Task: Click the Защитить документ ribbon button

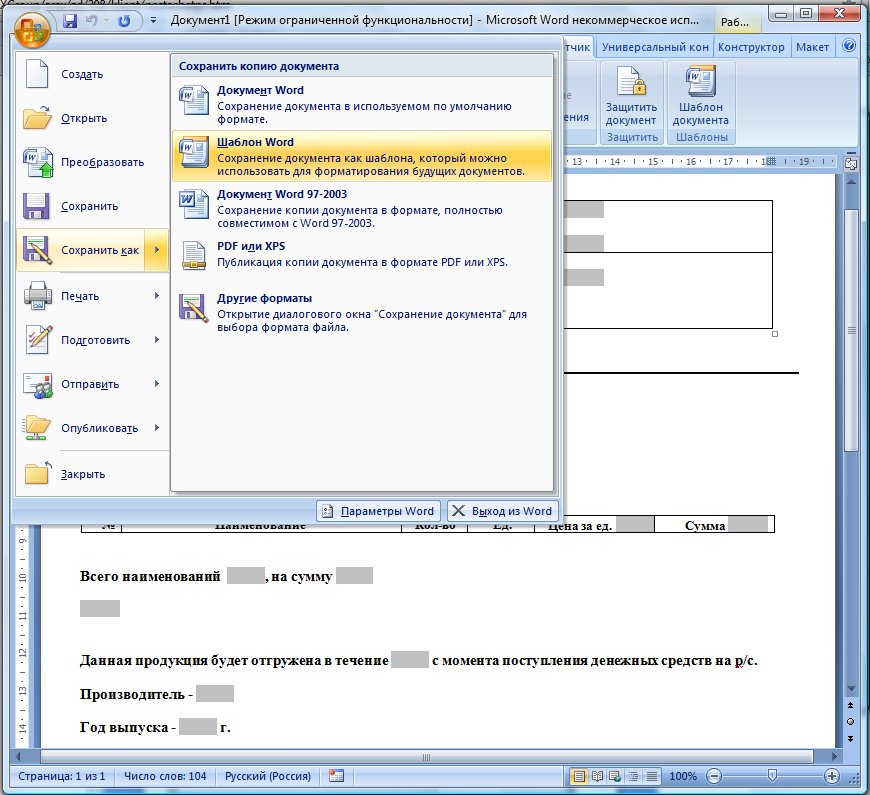Action: [x=631, y=95]
